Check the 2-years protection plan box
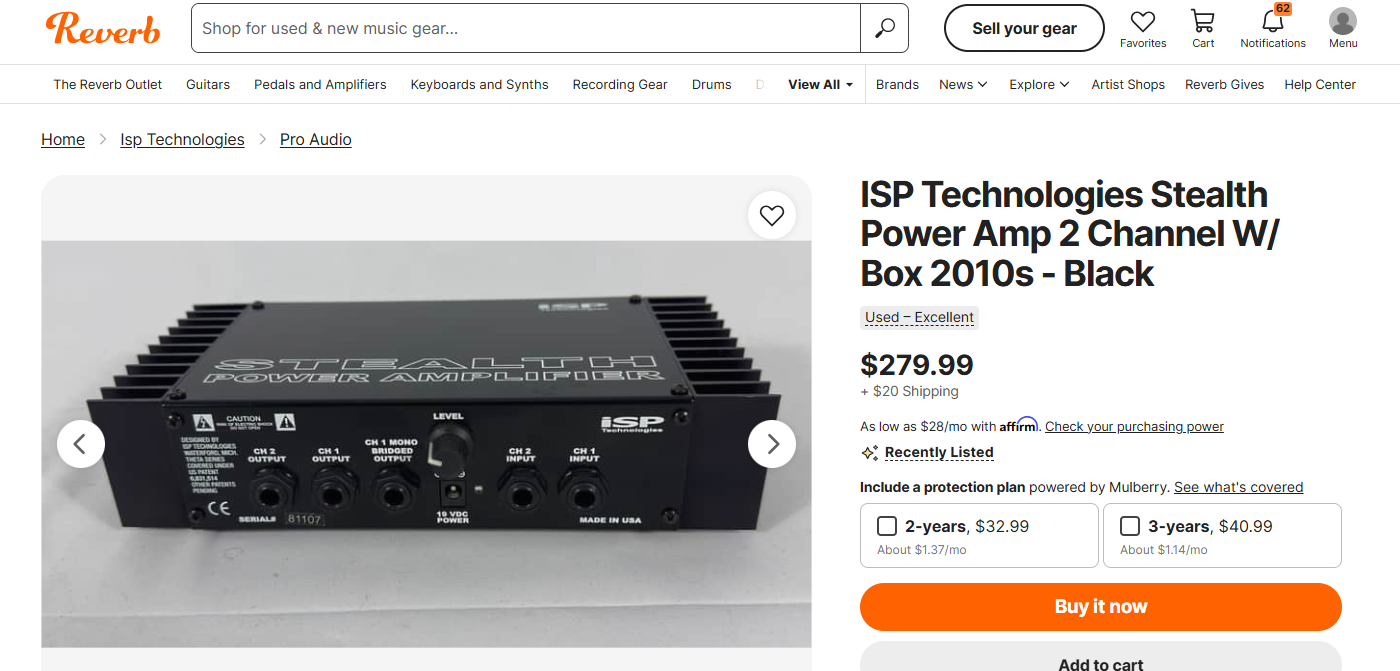This screenshot has width=1400, height=671. pos(887,526)
